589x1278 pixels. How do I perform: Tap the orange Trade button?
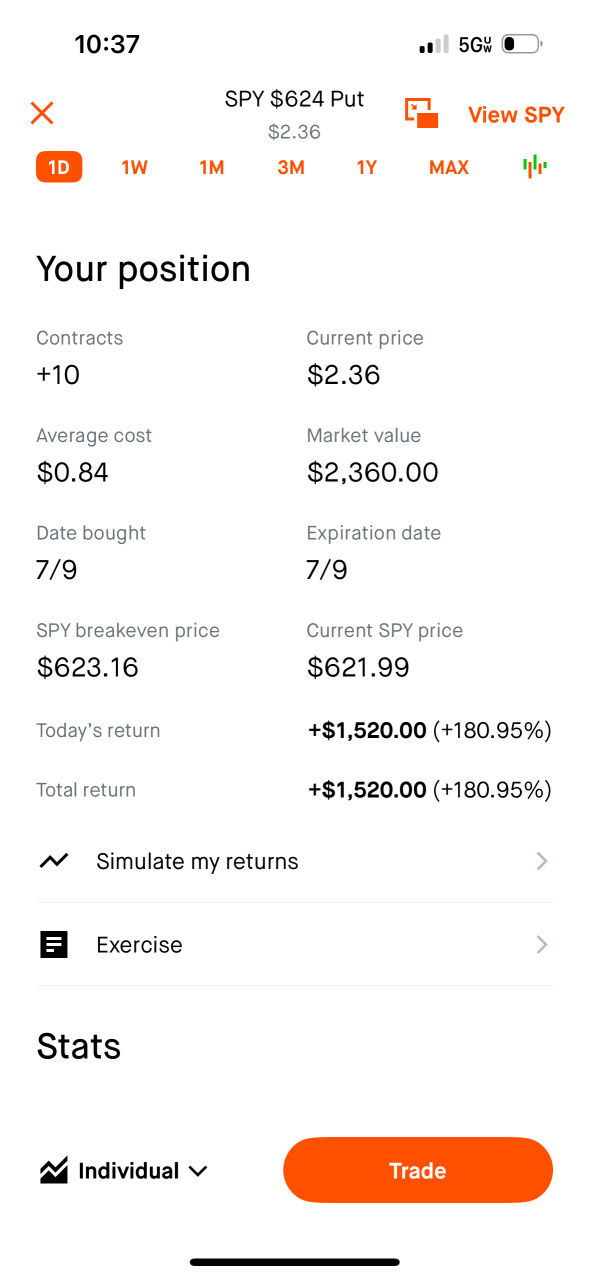tap(418, 1170)
